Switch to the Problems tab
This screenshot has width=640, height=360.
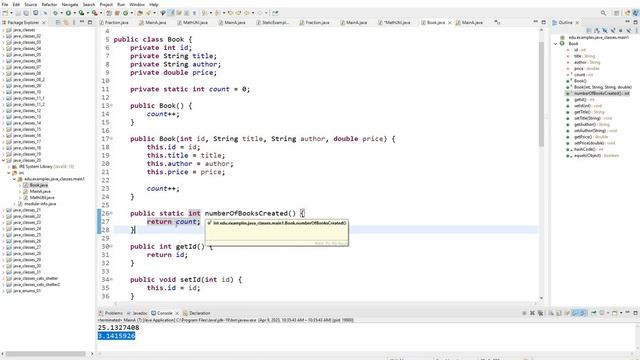pyautogui.click(x=111, y=313)
